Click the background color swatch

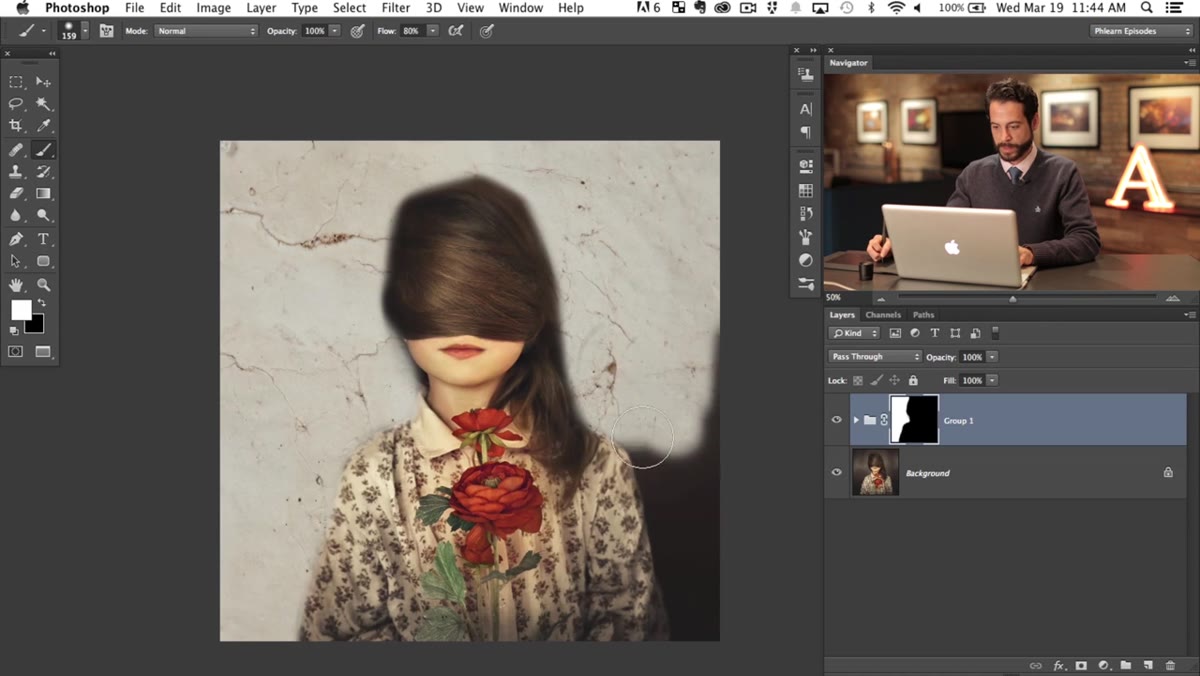[37, 325]
